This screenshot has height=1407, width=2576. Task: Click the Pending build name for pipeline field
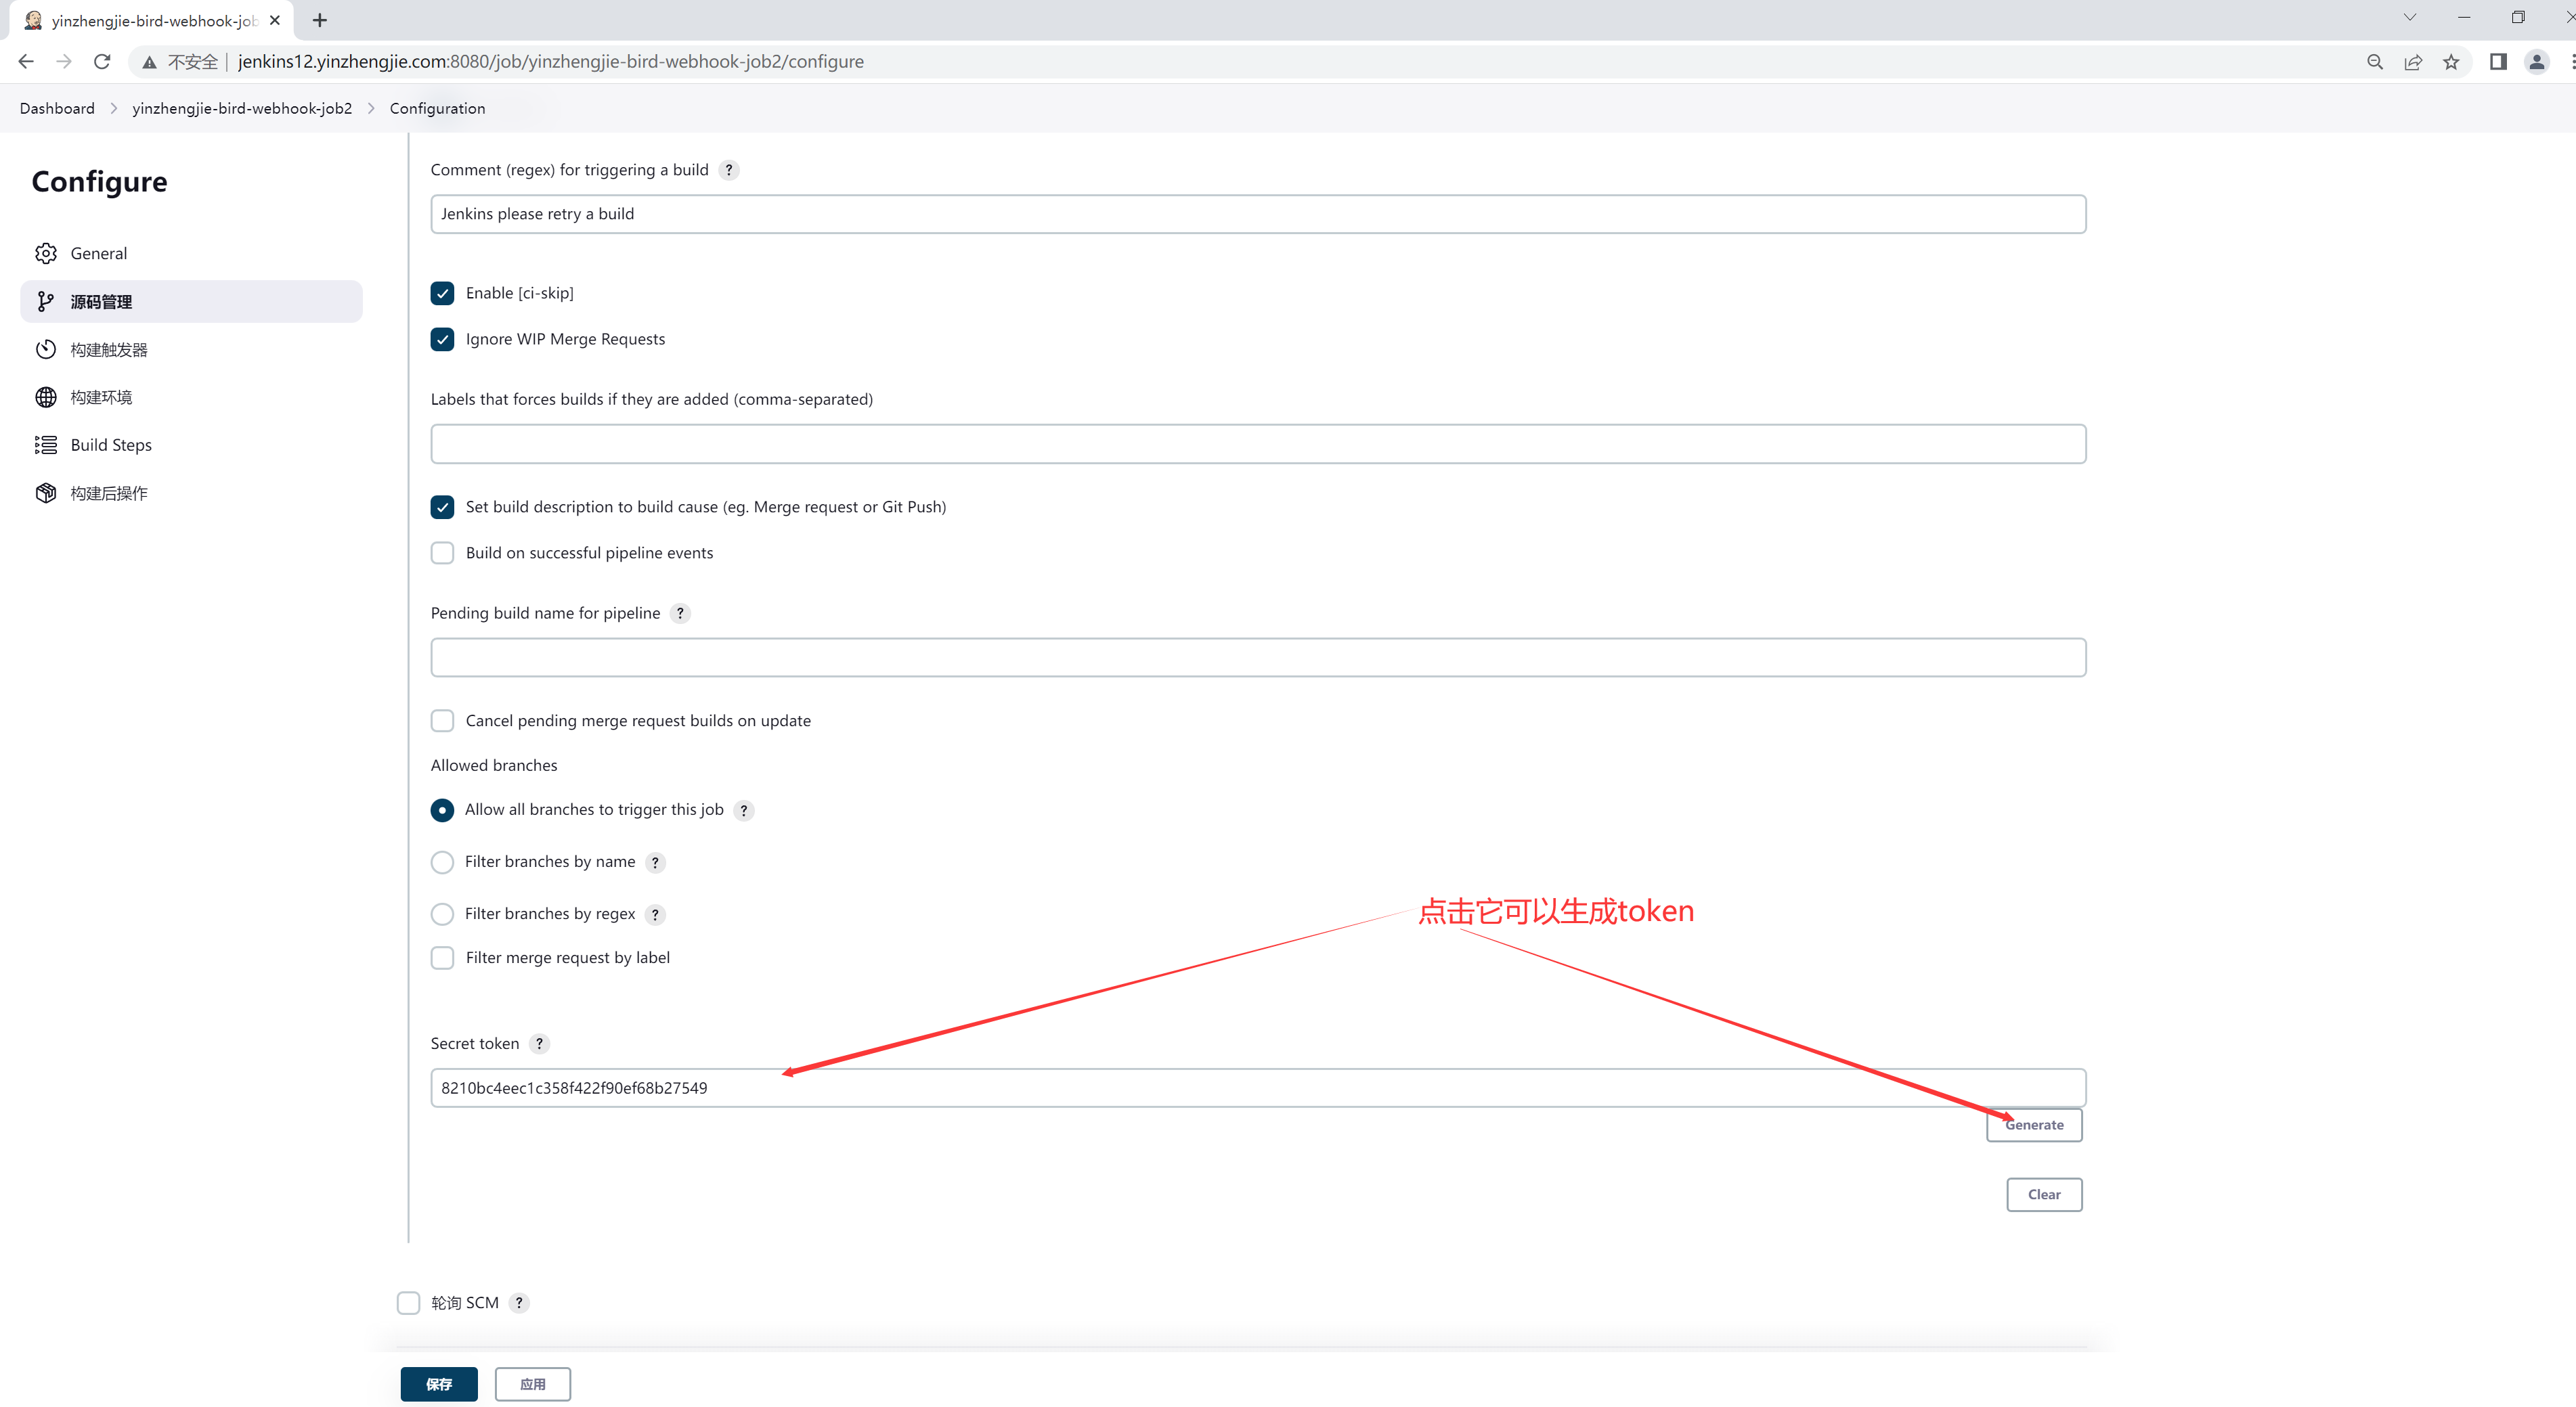(1258, 657)
